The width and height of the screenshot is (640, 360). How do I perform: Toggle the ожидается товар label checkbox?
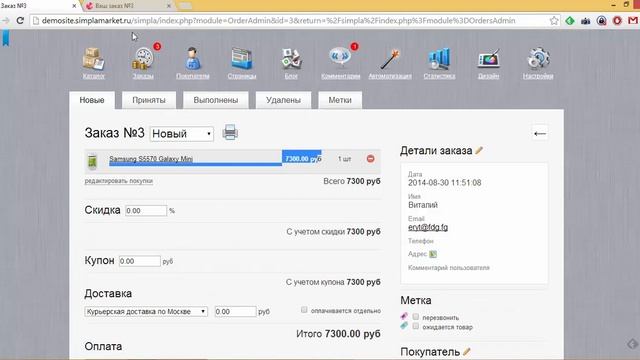(416, 326)
